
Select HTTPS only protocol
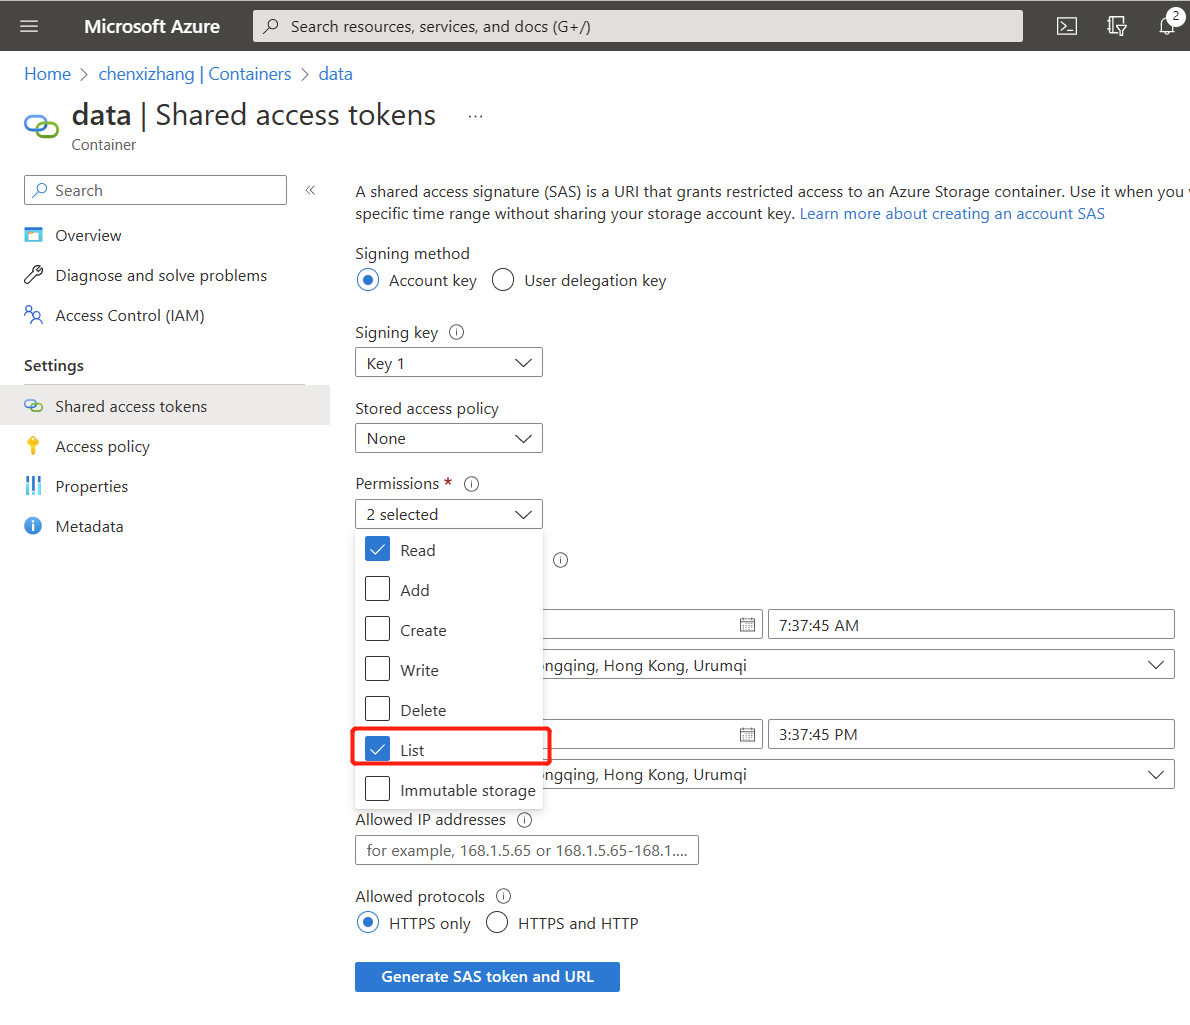368,923
